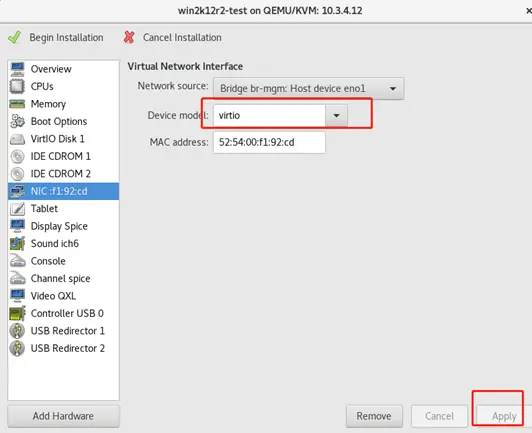532x433 pixels.
Task: Click the Cancel button
Action: click(439, 416)
